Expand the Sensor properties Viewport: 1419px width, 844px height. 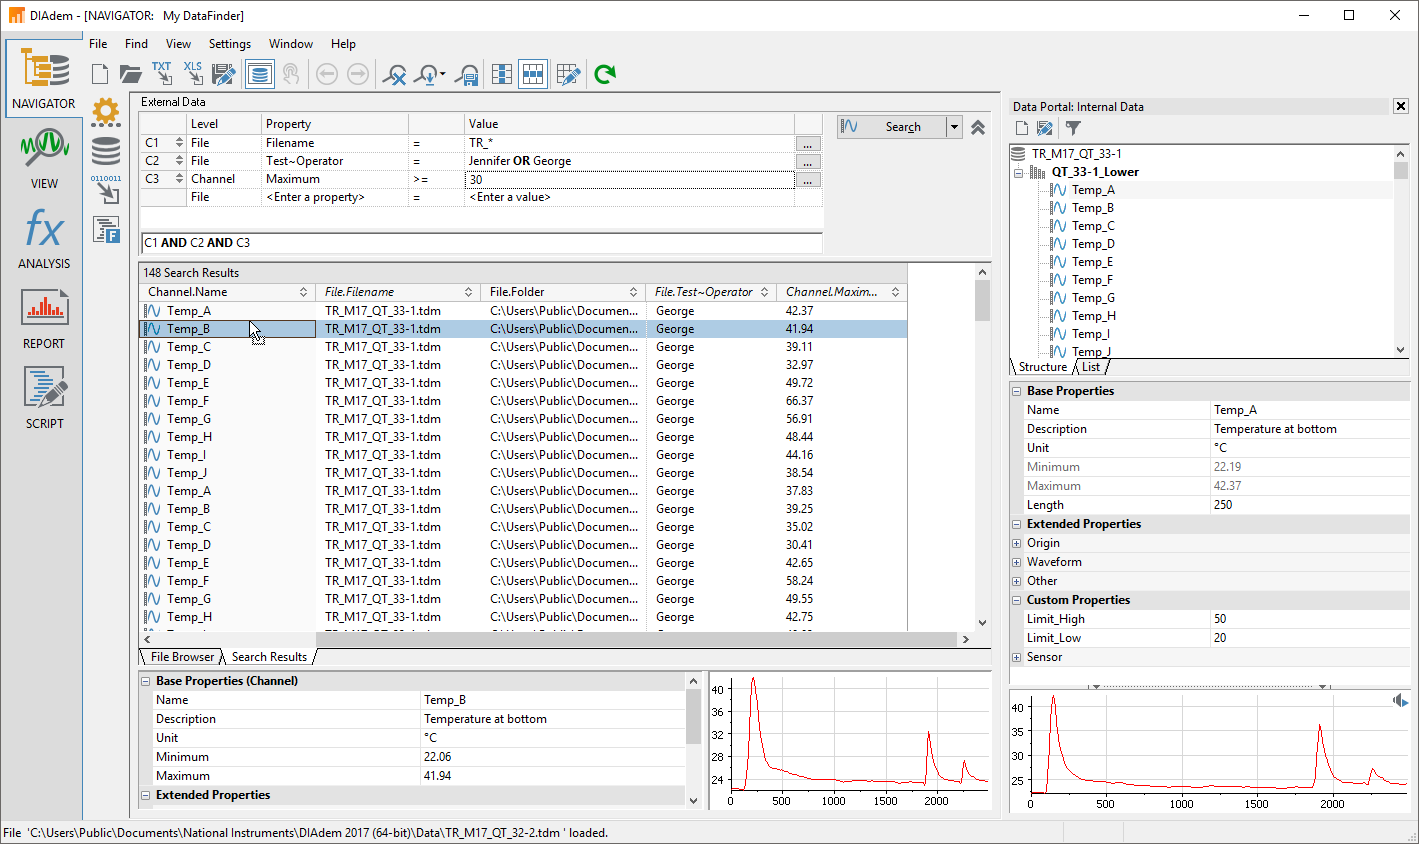click(1017, 658)
